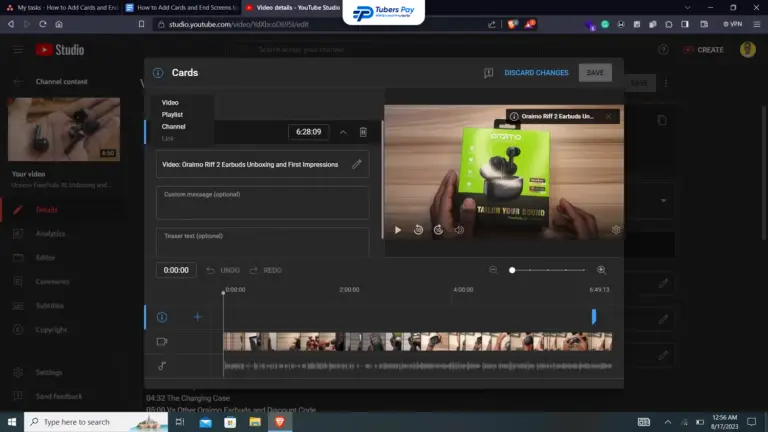Edit the selected video with the pencil icon
The height and width of the screenshot is (432, 768).
click(357, 165)
